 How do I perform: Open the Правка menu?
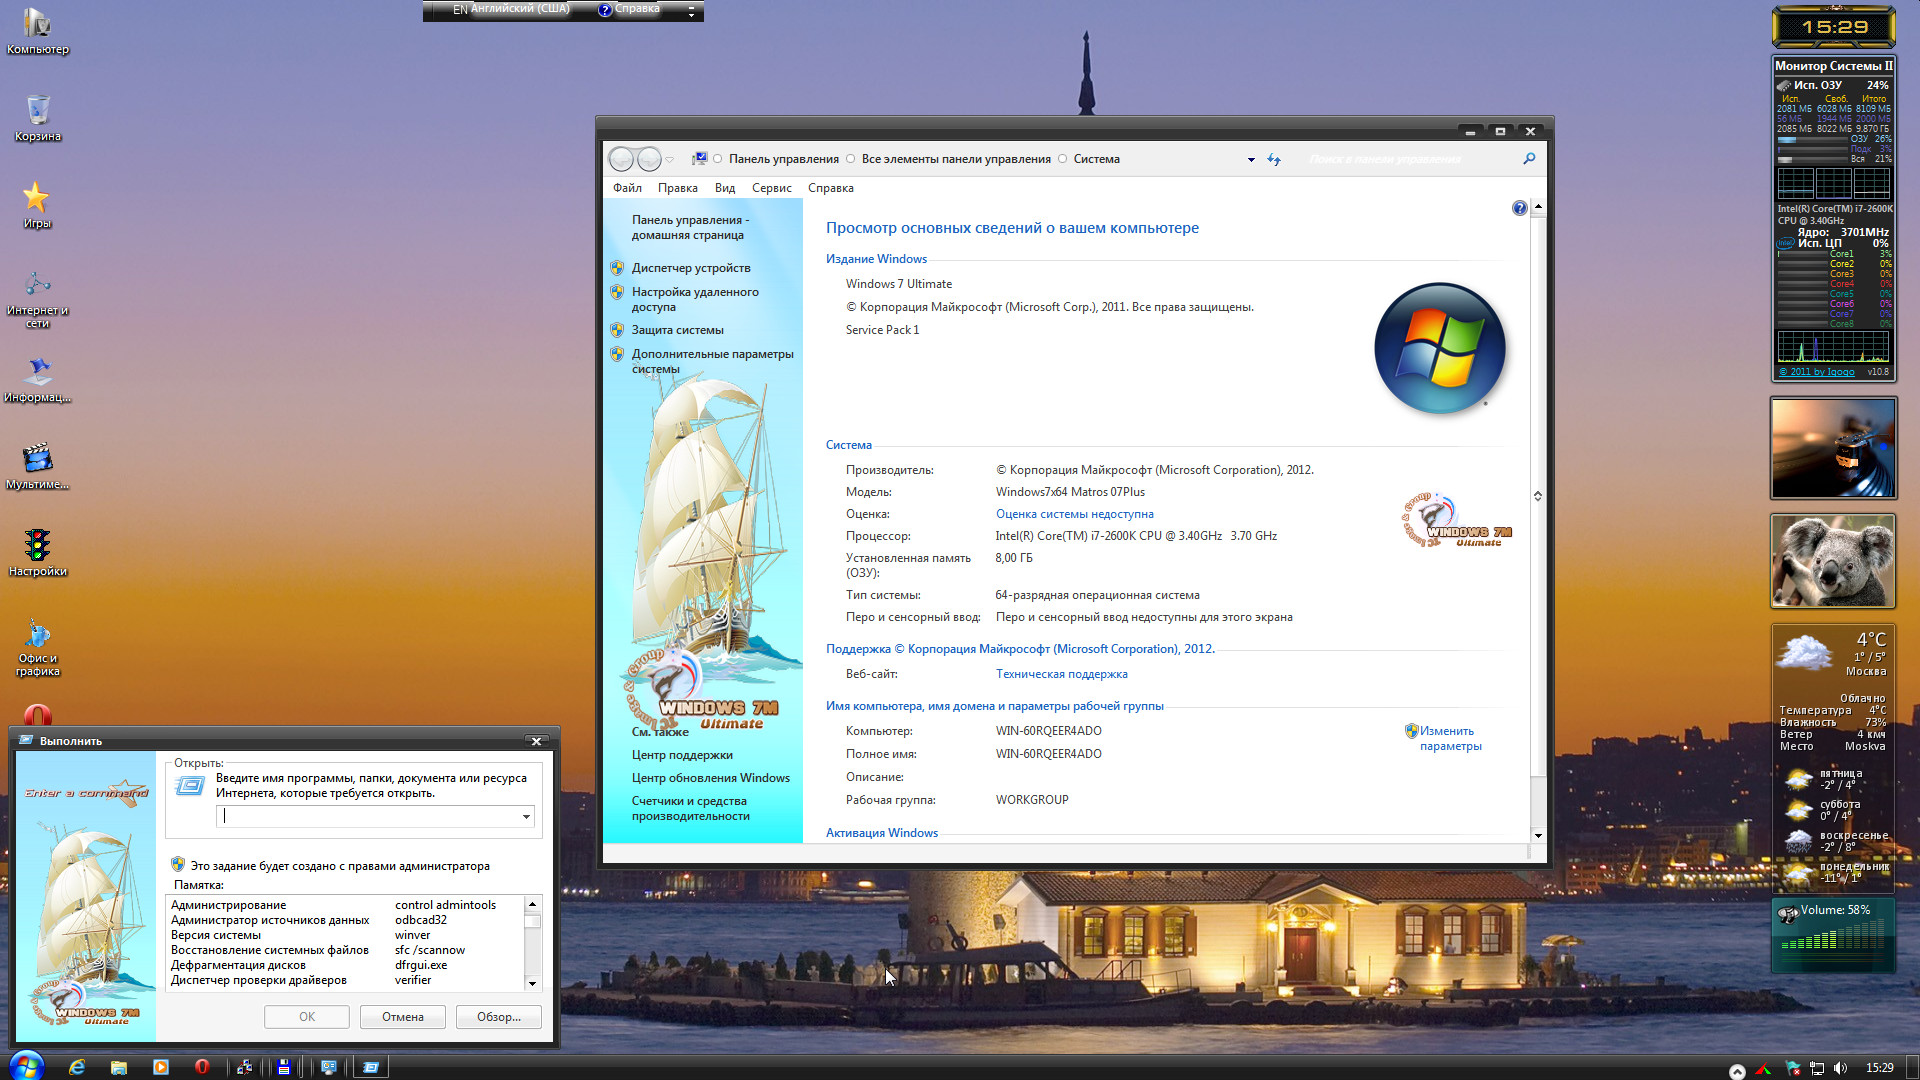click(678, 188)
